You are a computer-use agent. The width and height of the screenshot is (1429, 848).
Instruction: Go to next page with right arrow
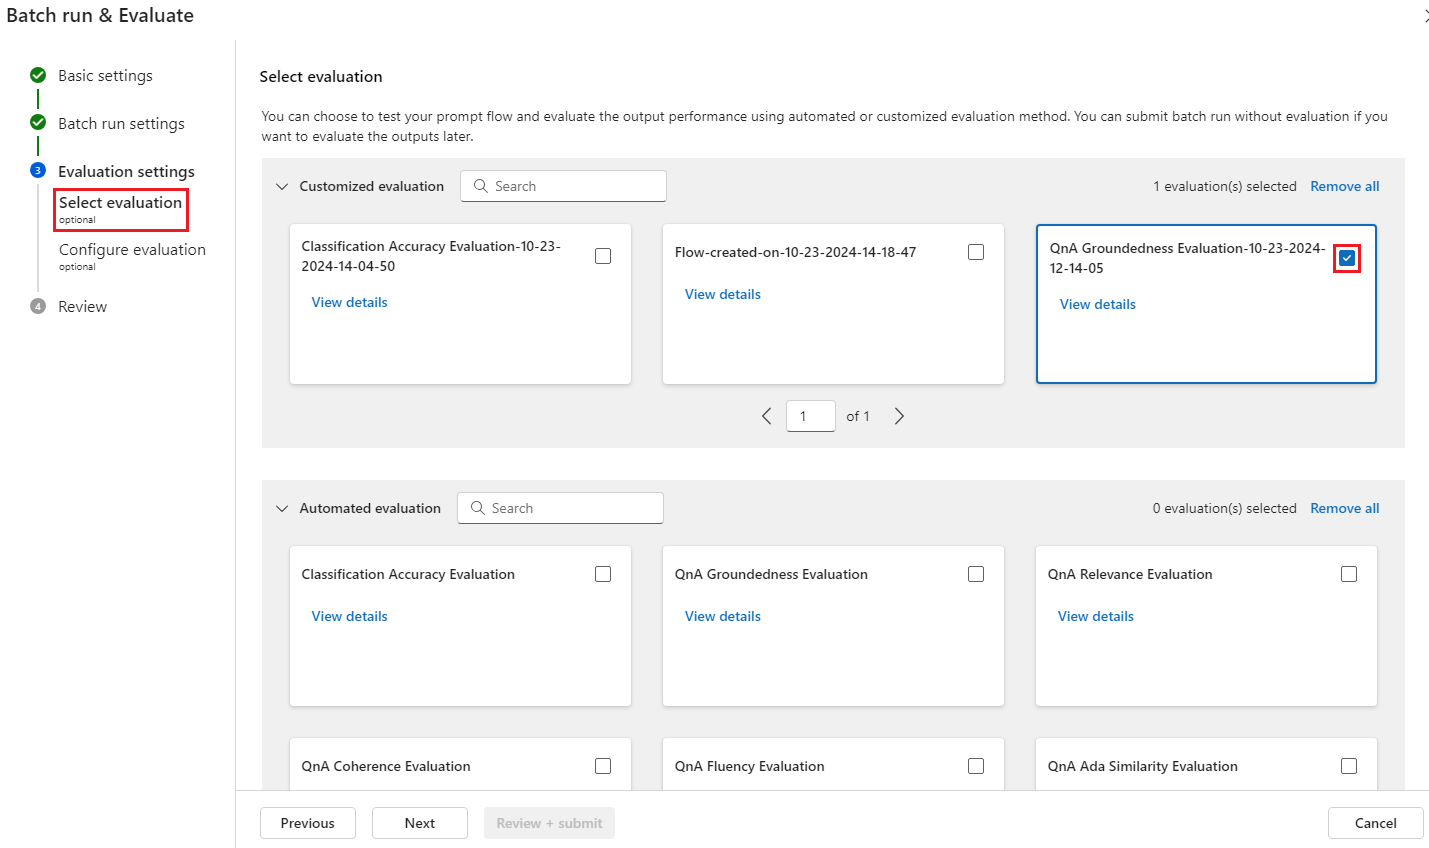[x=899, y=416]
